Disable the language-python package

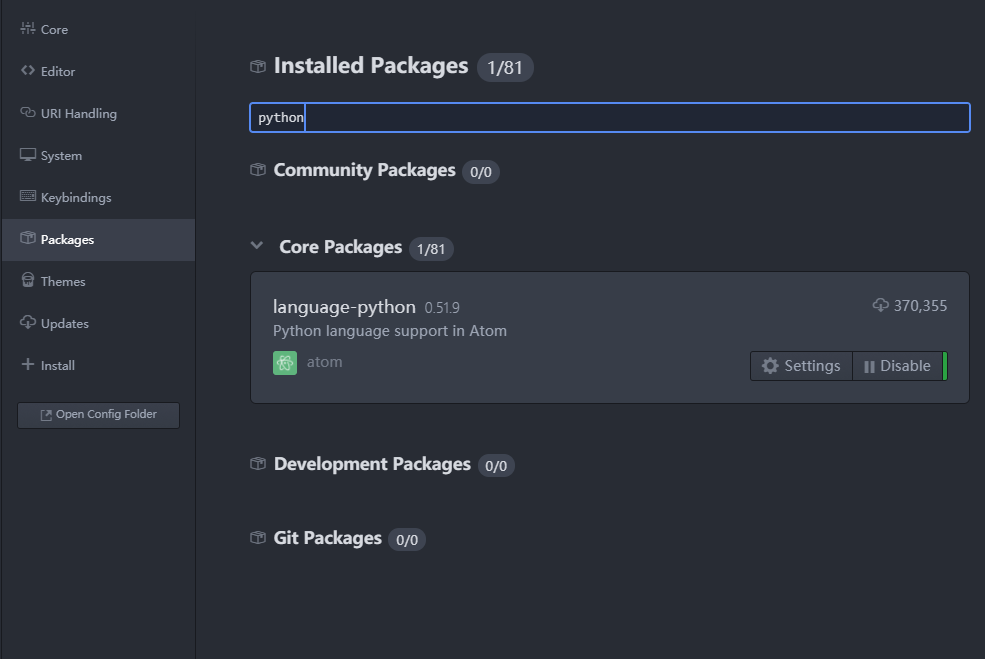point(897,366)
